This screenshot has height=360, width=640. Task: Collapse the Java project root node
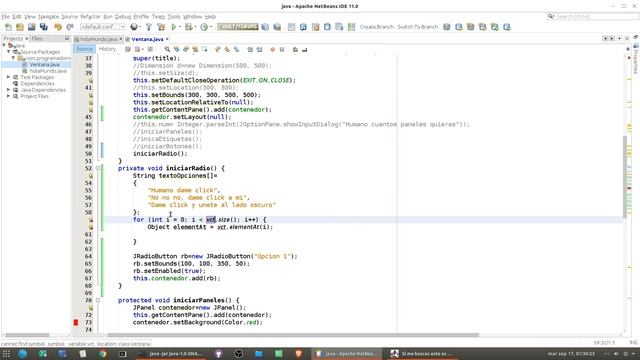(x=4, y=45)
